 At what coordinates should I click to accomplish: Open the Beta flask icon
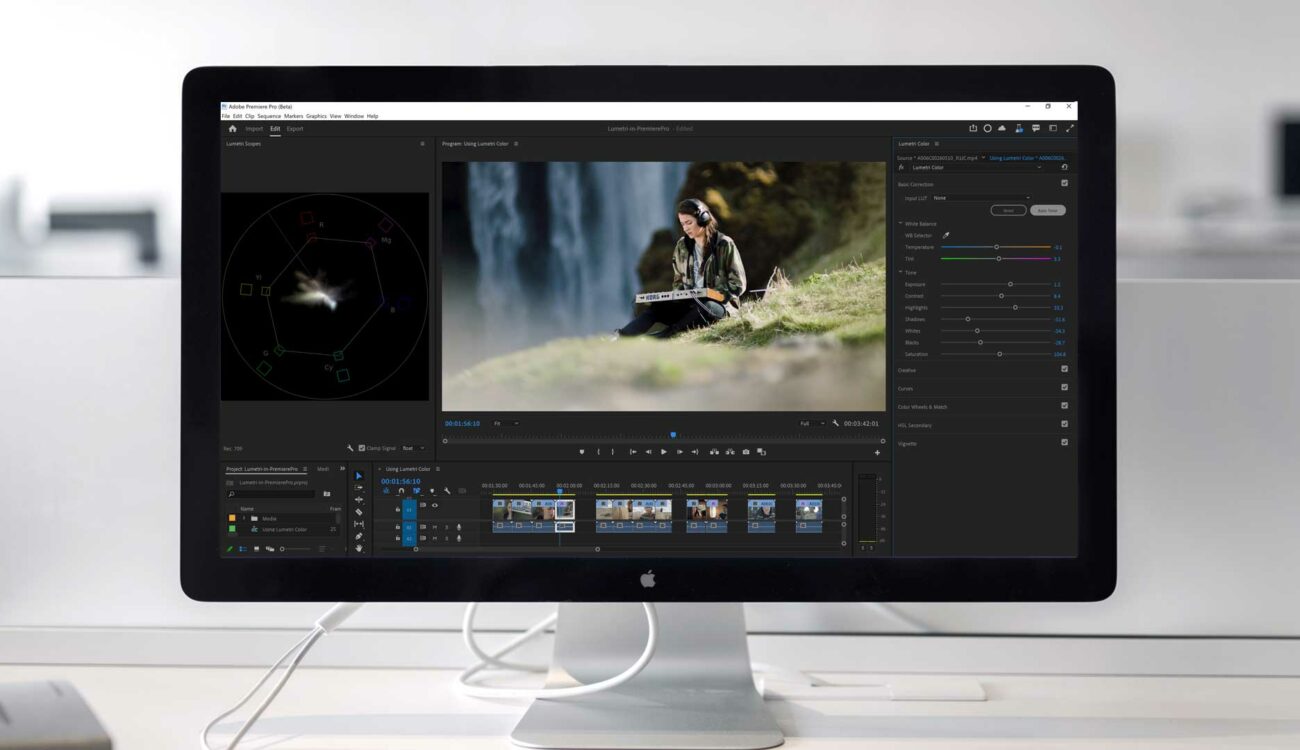point(1019,128)
